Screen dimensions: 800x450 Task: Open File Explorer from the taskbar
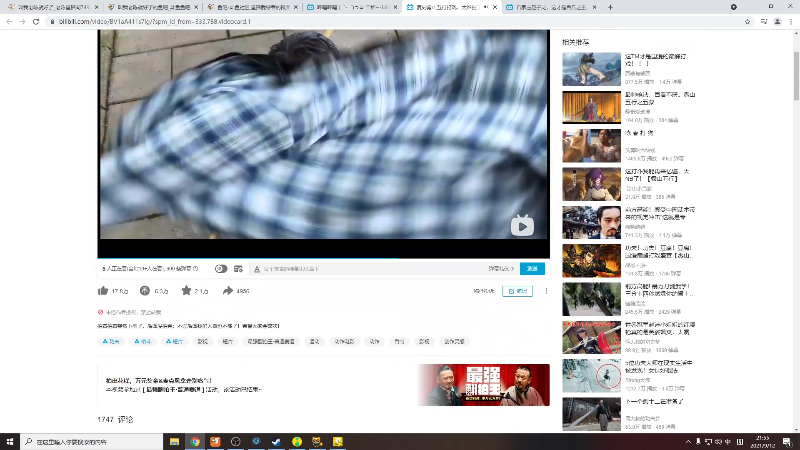[174, 441]
